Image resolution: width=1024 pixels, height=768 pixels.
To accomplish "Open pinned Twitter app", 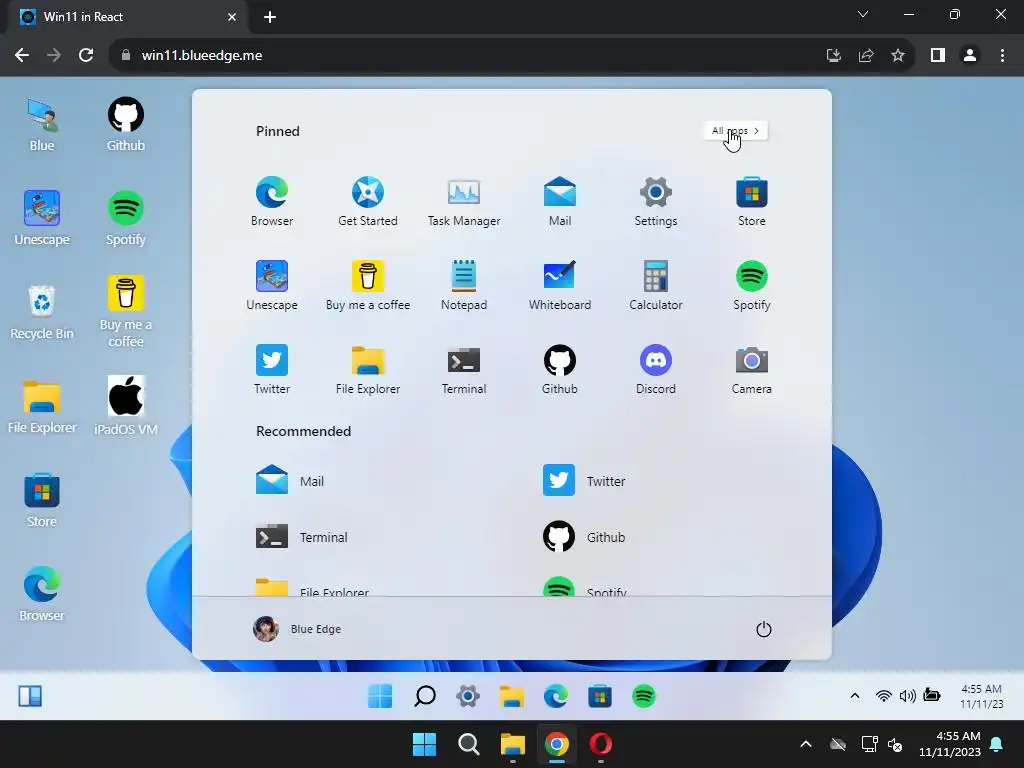I will [x=272, y=370].
